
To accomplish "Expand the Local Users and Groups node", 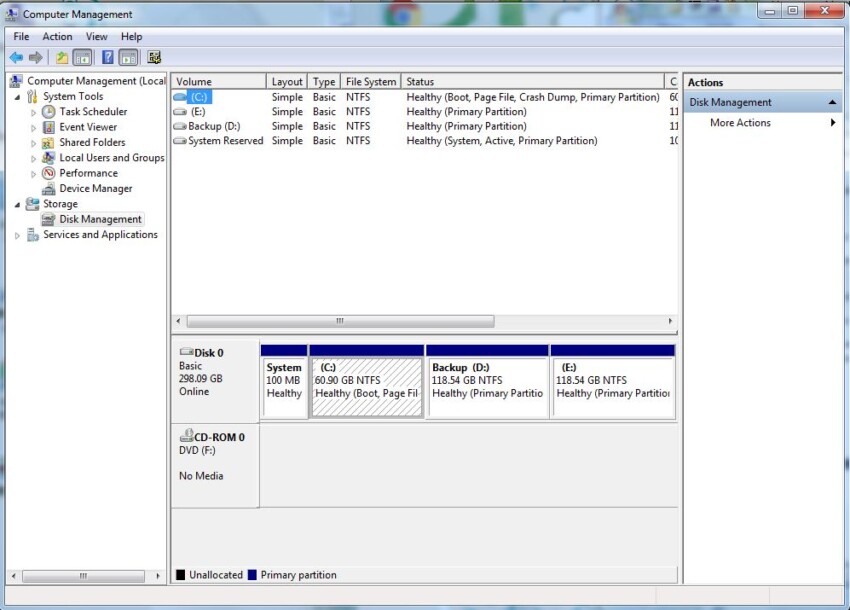I will point(31,157).
